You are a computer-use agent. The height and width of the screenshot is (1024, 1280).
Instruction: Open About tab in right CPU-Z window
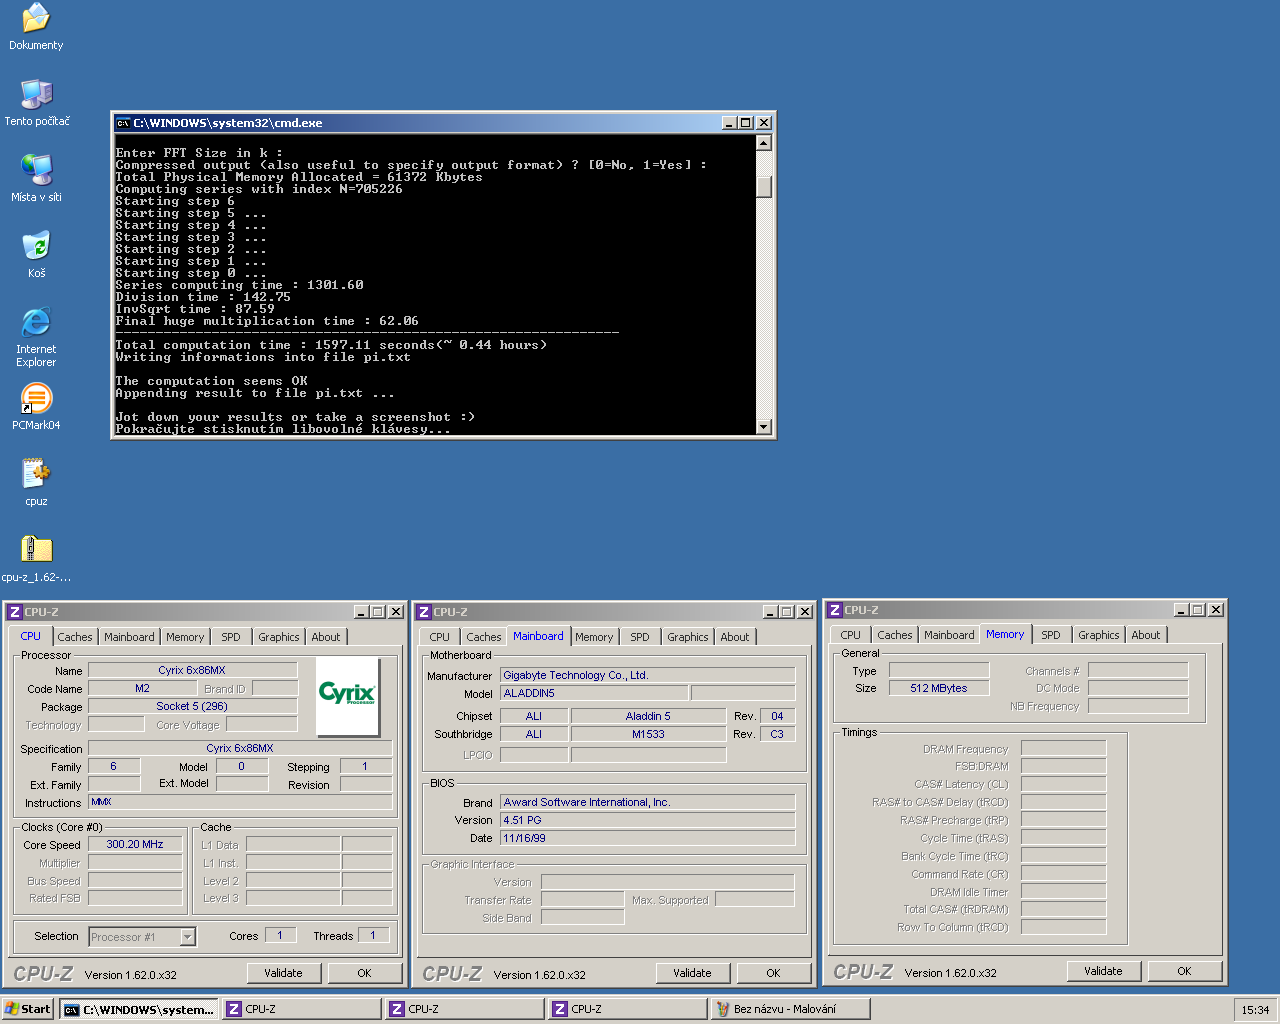[x=1146, y=635]
